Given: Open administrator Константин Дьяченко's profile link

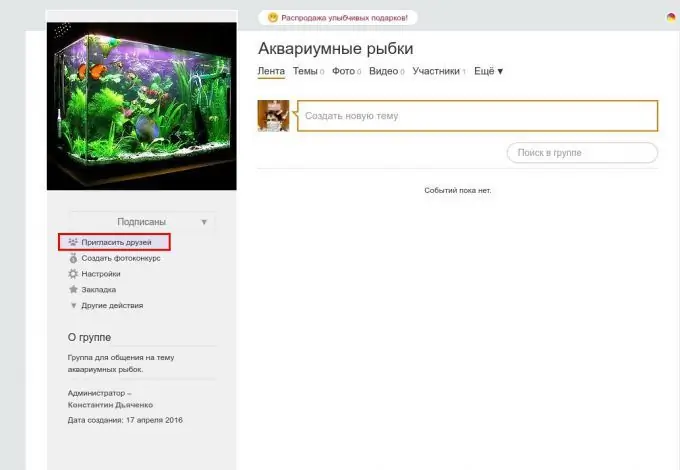Looking at the screenshot, I should click(109, 406).
